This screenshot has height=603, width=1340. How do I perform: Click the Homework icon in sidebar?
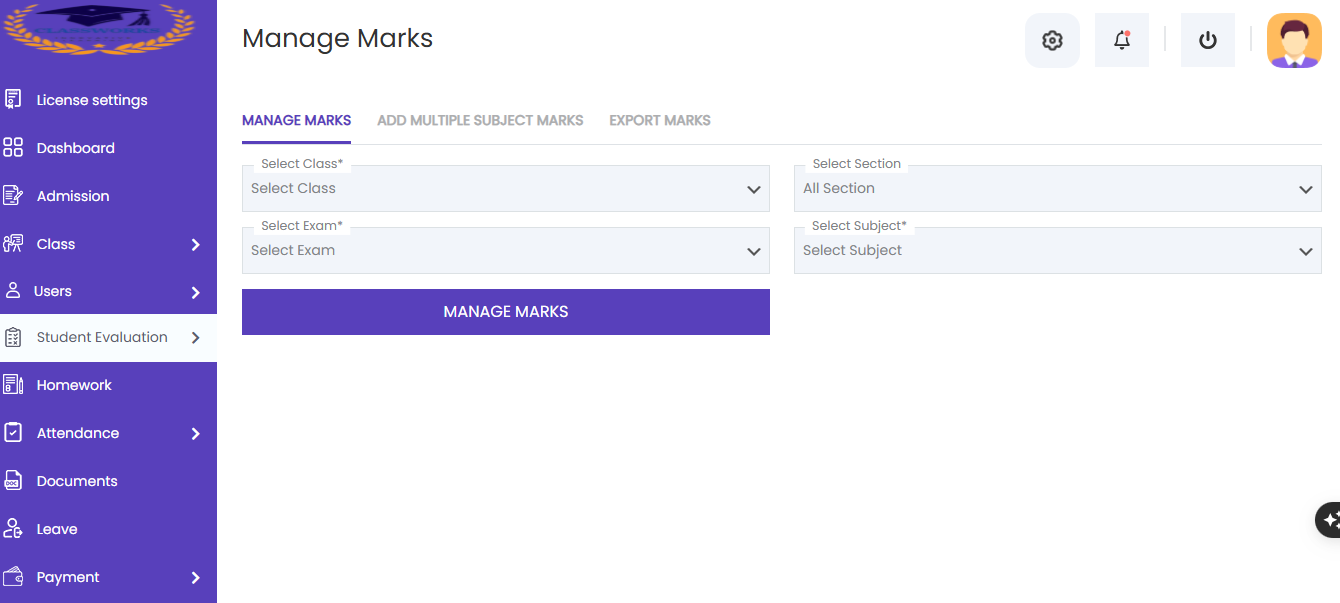13,385
